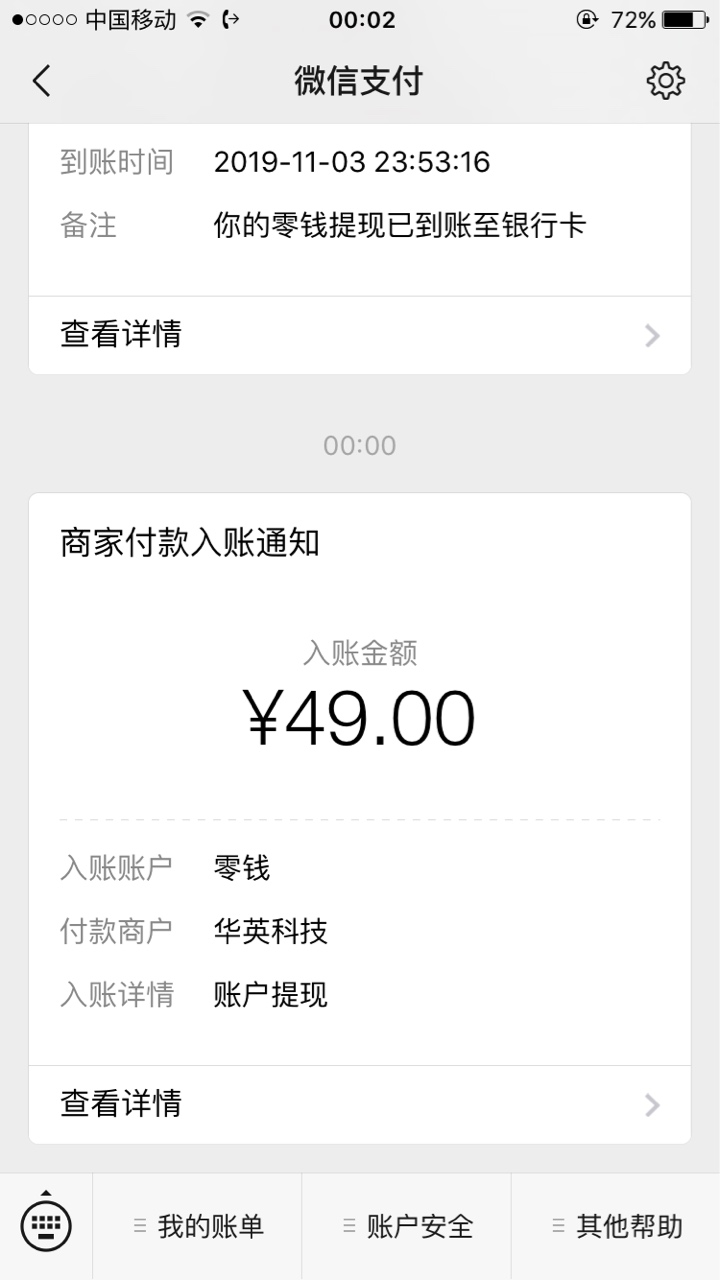Open 其他帮助 bottom menu
The height and width of the screenshot is (1280, 720).
[616, 1226]
